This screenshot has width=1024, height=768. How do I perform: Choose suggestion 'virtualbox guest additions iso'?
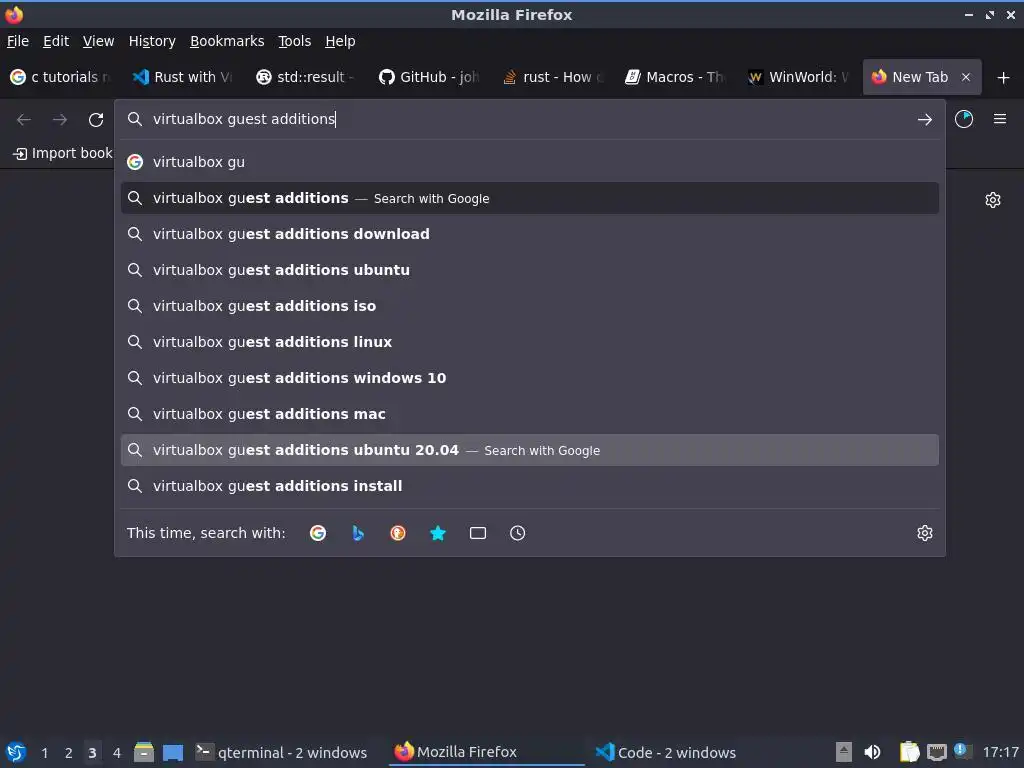(530, 306)
